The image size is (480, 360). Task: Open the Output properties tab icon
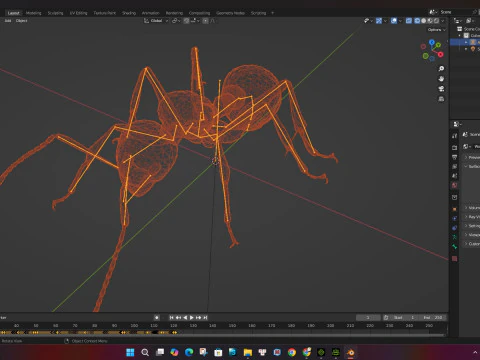point(454,157)
